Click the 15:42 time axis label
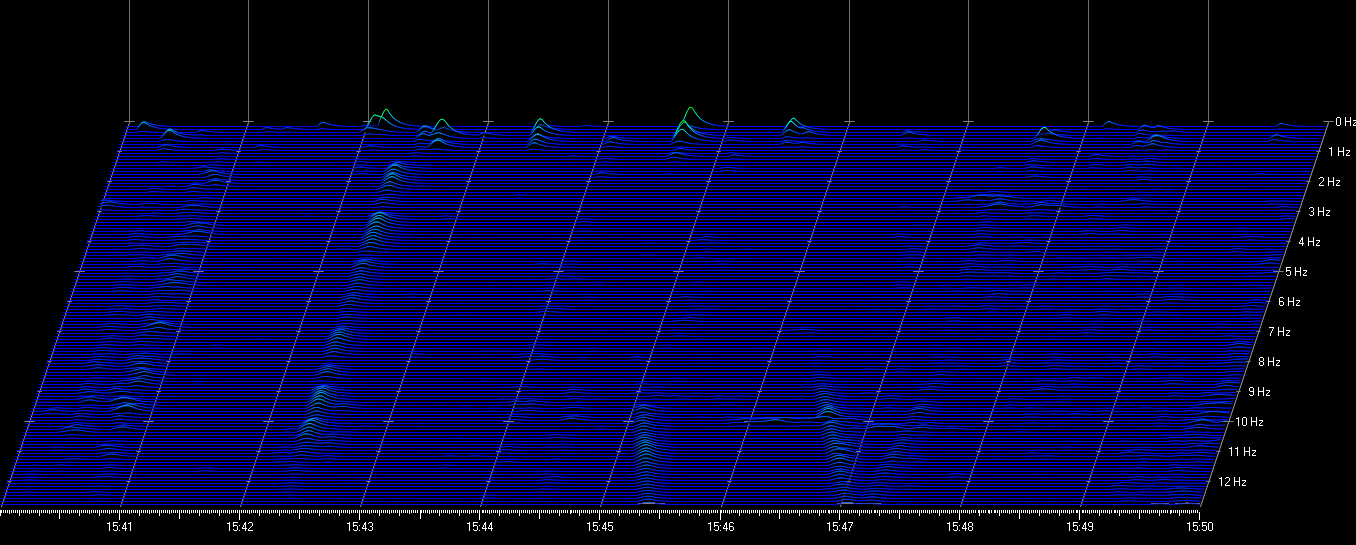This screenshot has width=1356, height=545. pos(240,526)
